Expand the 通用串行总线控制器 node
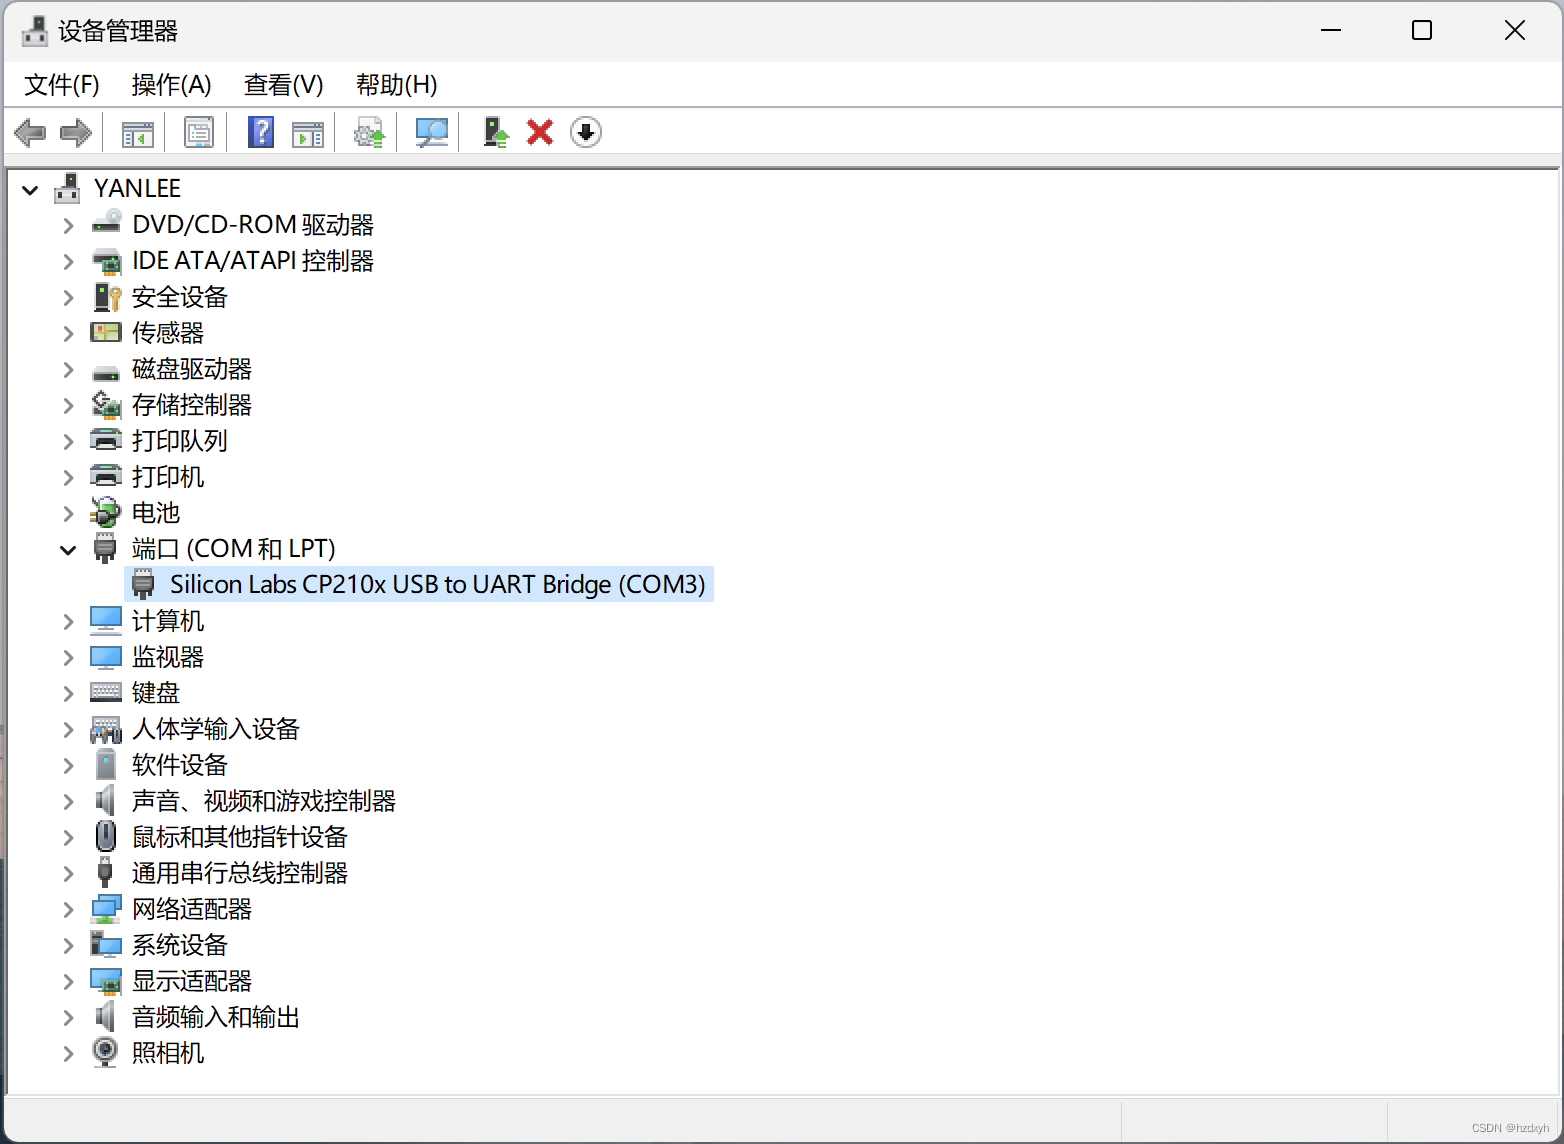This screenshot has width=1564, height=1144. [x=68, y=873]
